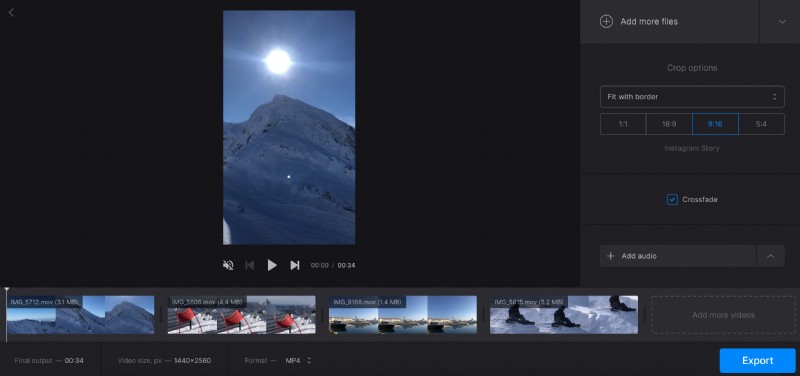
Task: Skip to the previous clip
Action: coord(249,265)
